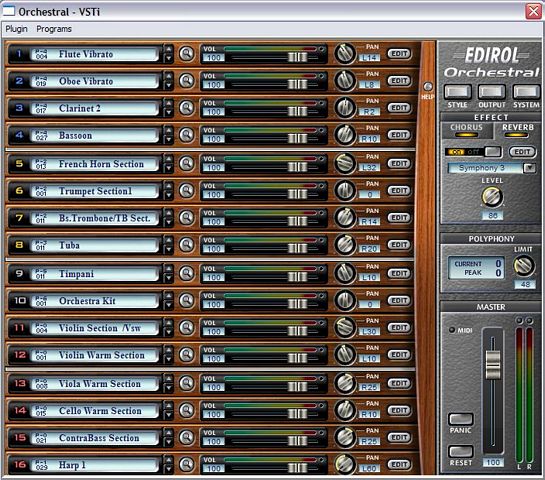Click the OUTPUT button

491,91
